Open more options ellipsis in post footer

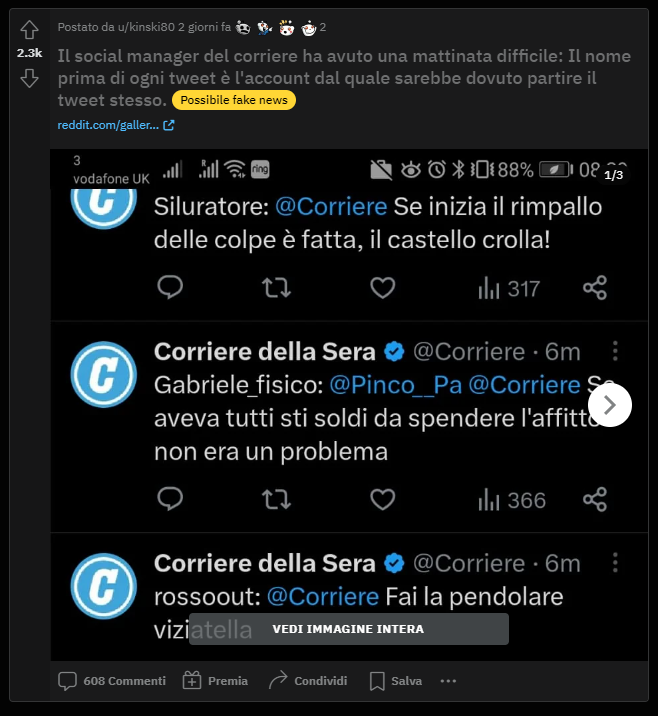448,681
